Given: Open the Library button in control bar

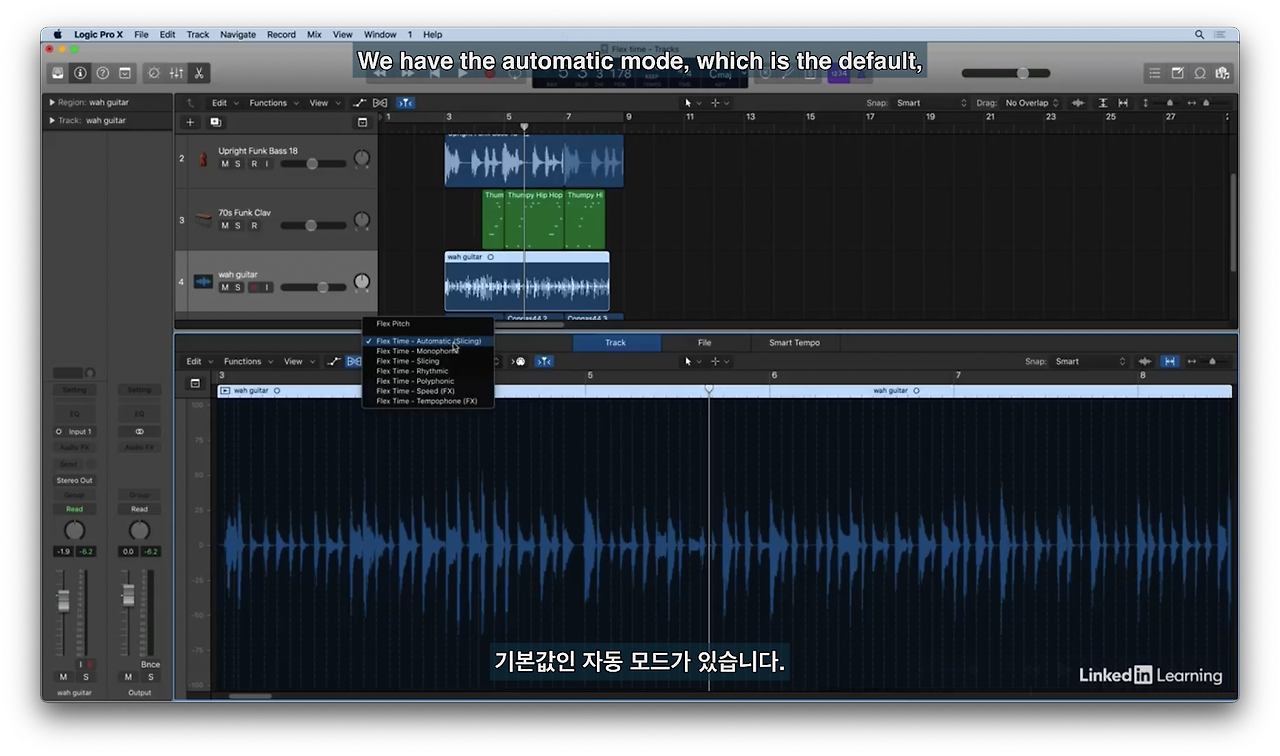Looking at the screenshot, I should [x=58, y=73].
